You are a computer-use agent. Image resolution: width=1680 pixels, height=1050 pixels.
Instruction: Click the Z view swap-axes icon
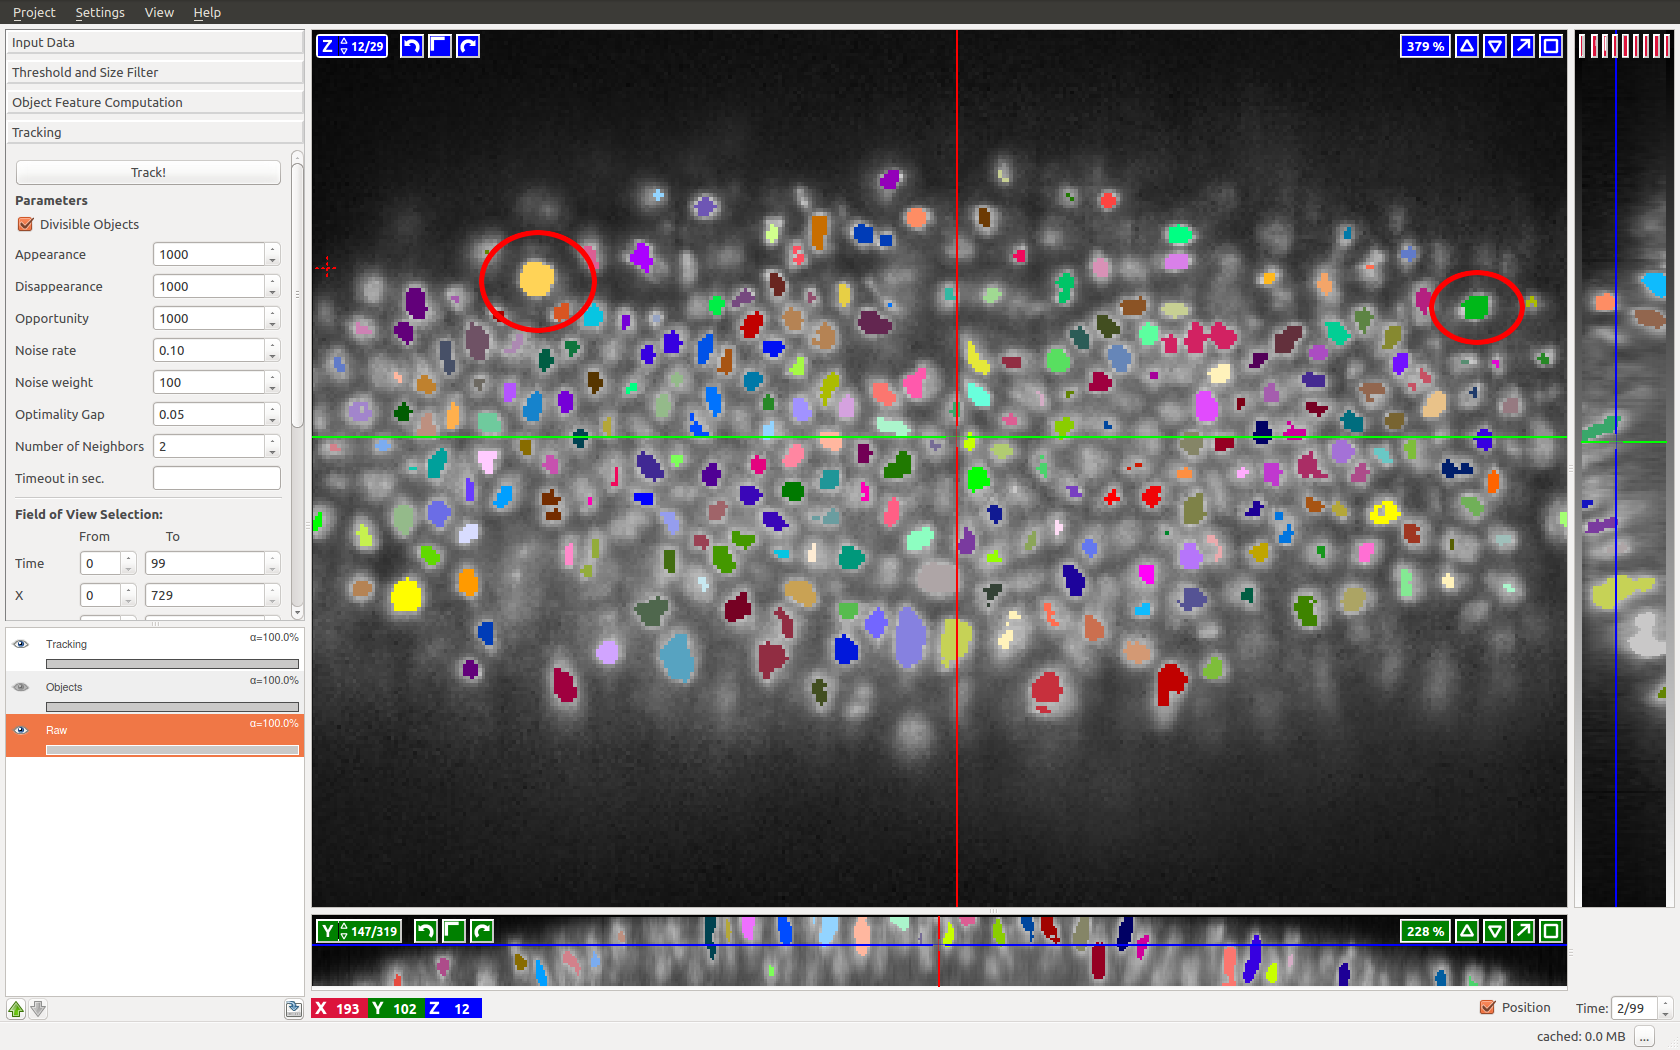click(439, 46)
